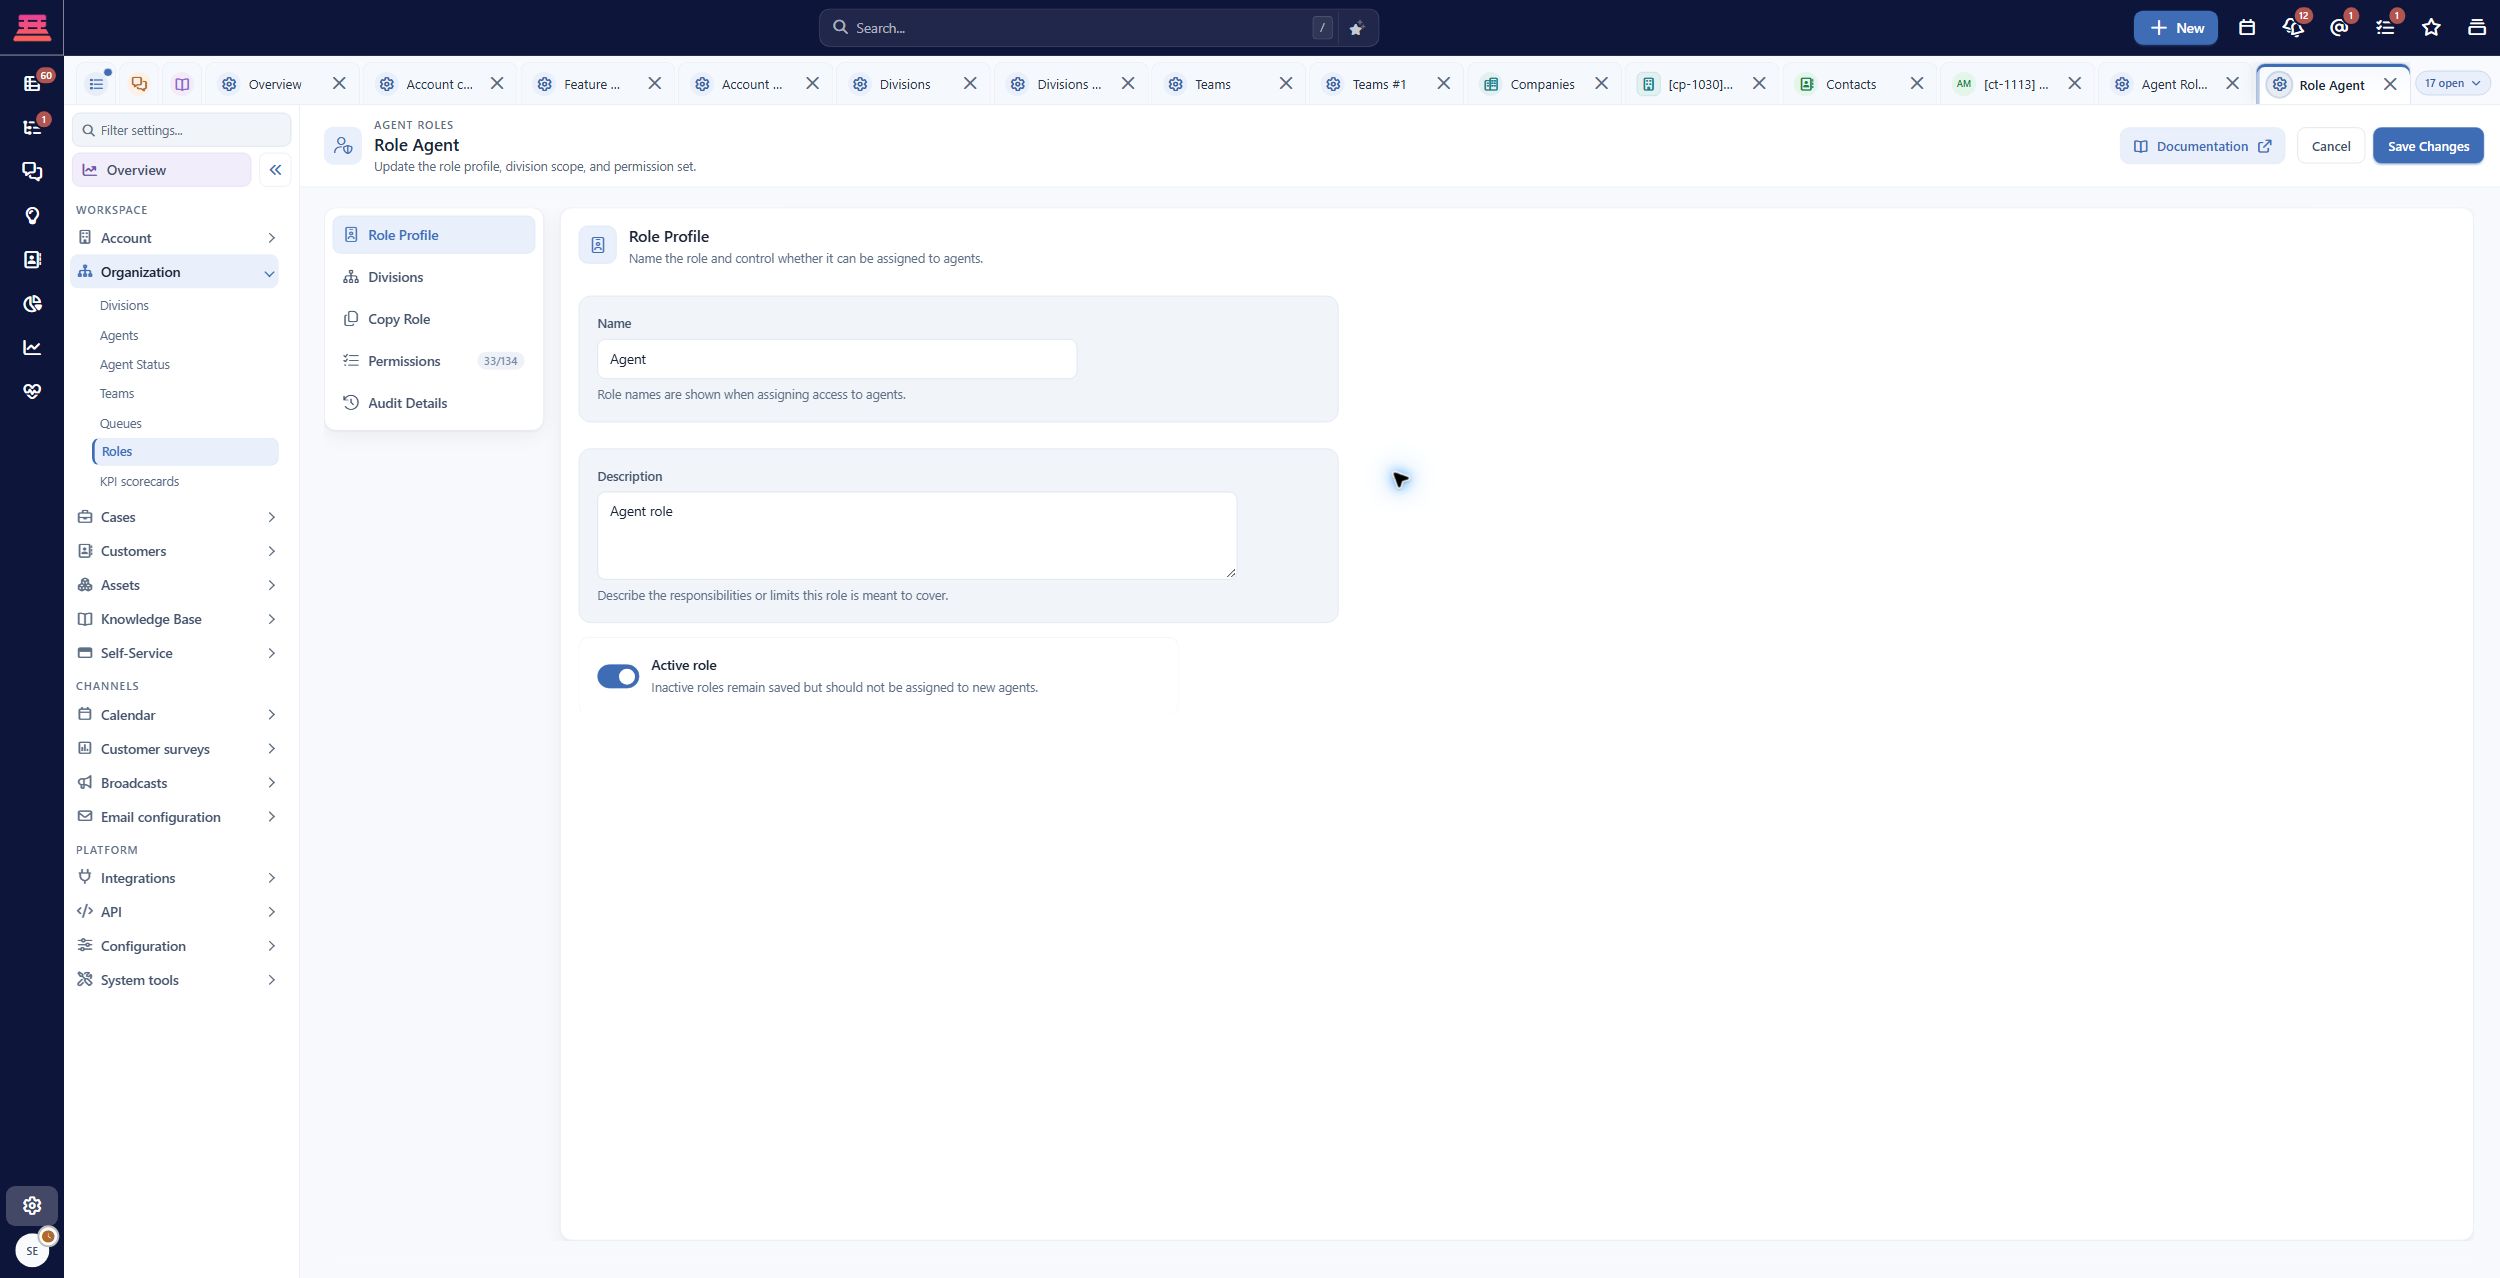The height and width of the screenshot is (1278, 2500).
Task: Open the Permissions section
Action: pyautogui.click(x=433, y=361)
